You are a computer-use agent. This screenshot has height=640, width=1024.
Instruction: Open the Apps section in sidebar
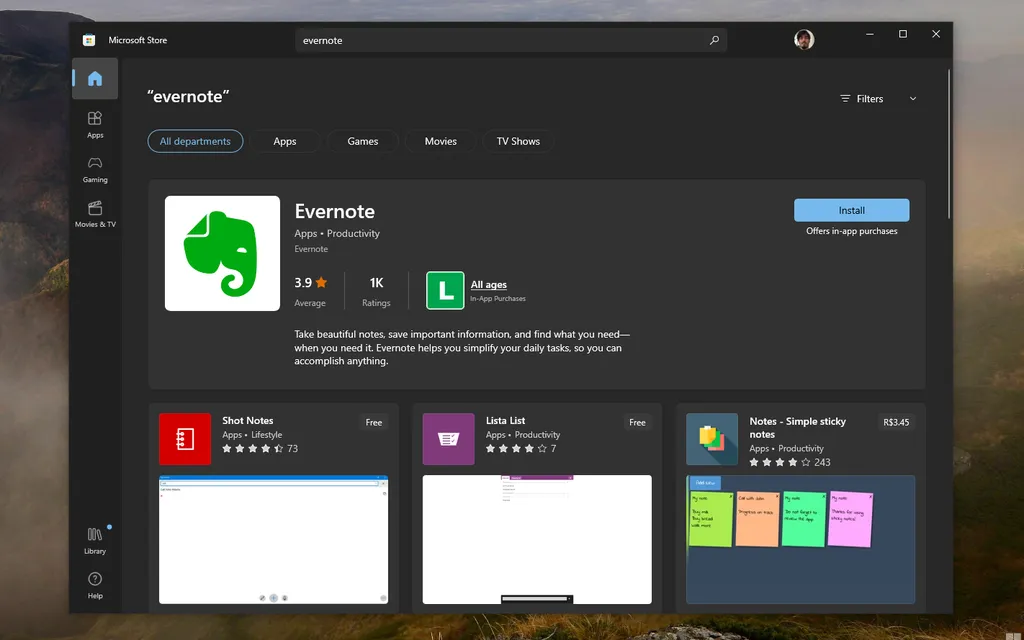tap(95, 124)
